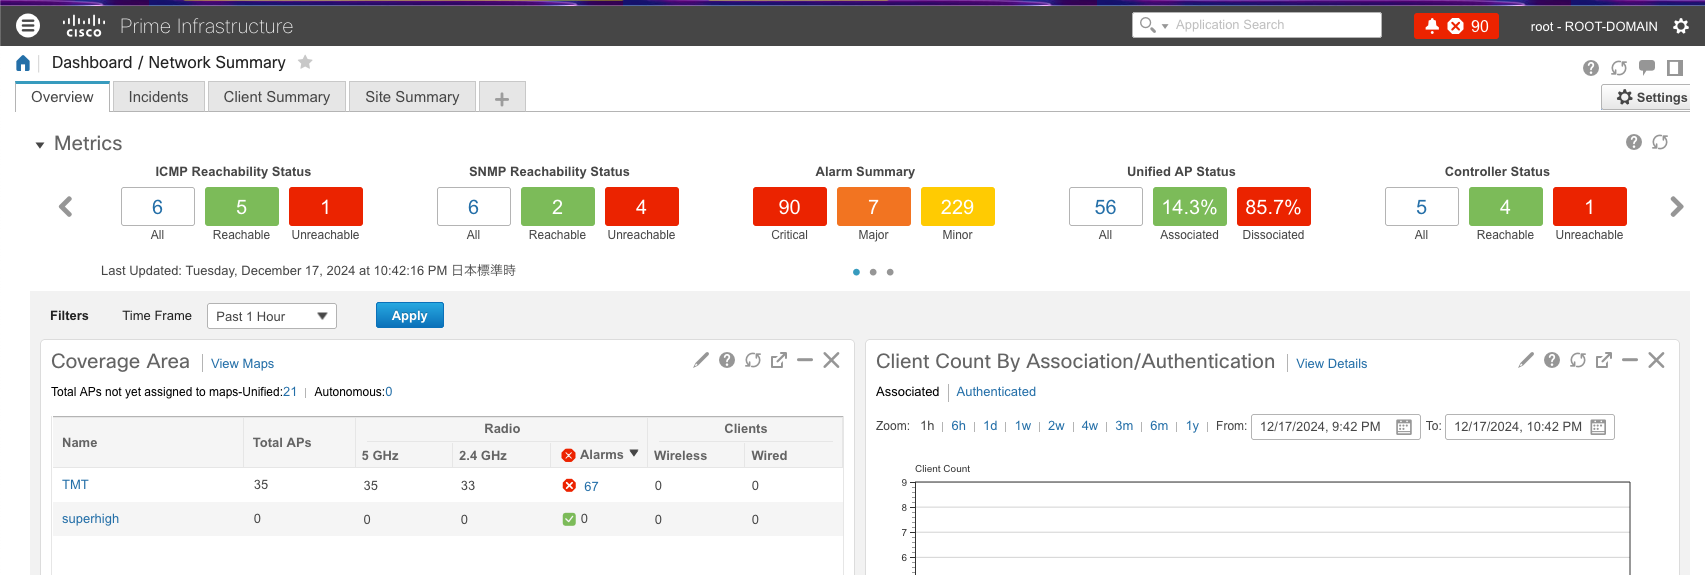Mark dashboard as favorite with star
This screenshot has height=575, width=1705.
tap(305, 62)
